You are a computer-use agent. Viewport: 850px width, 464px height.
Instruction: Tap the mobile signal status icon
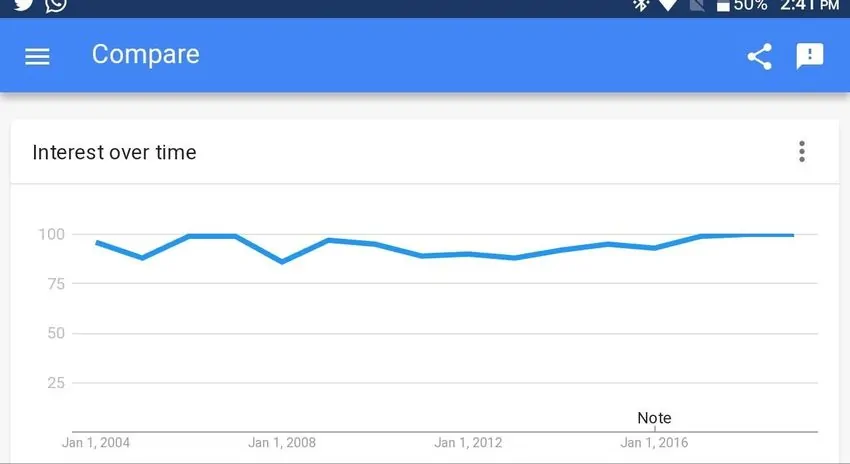[697, 5]
